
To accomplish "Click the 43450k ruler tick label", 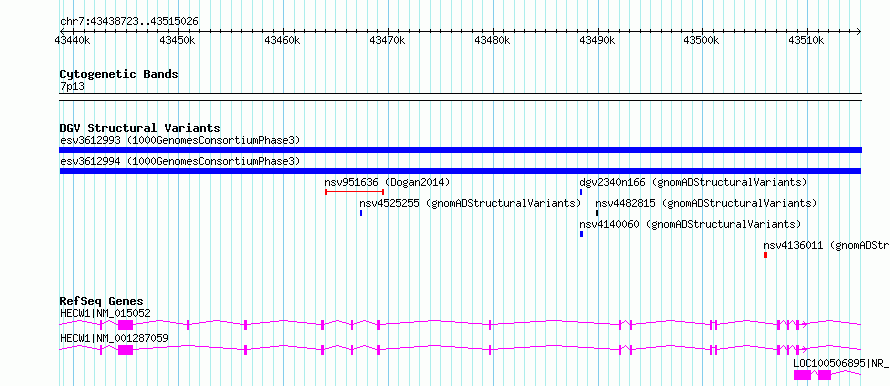I will coord(178,40).
